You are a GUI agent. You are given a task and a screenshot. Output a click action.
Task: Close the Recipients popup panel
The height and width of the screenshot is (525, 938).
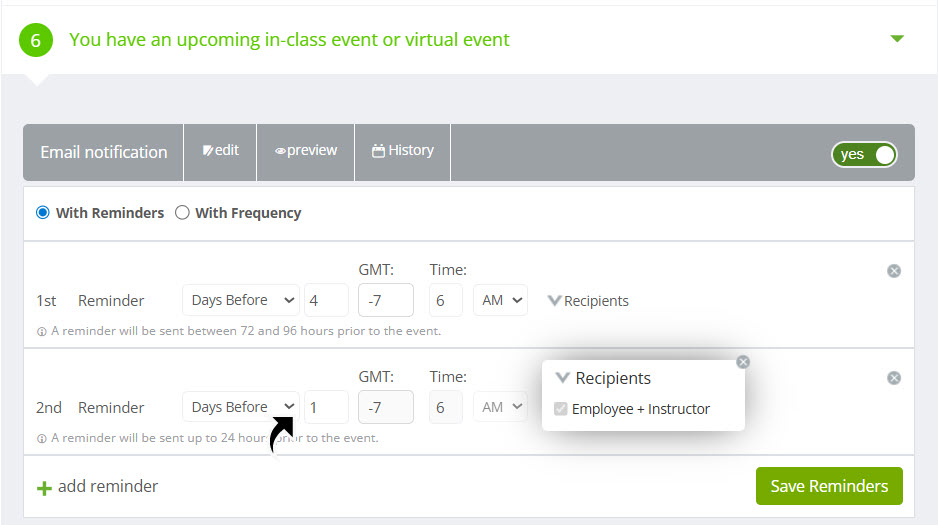point(743,362)
